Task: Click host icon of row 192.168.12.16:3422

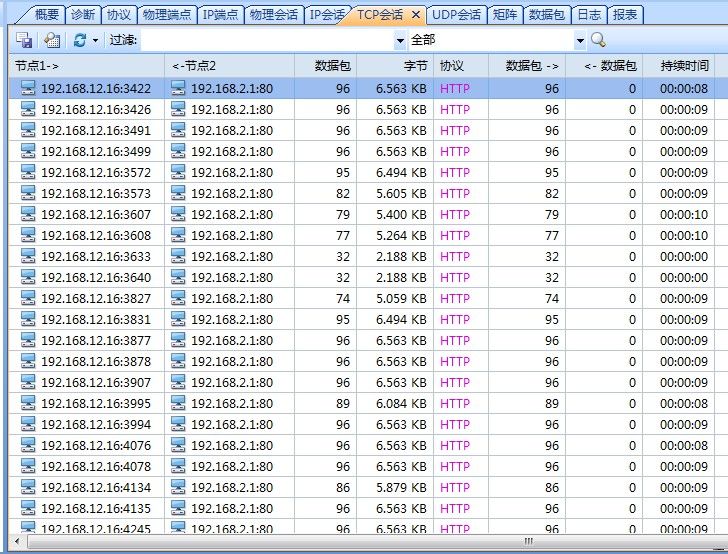Action: (28, 88)
